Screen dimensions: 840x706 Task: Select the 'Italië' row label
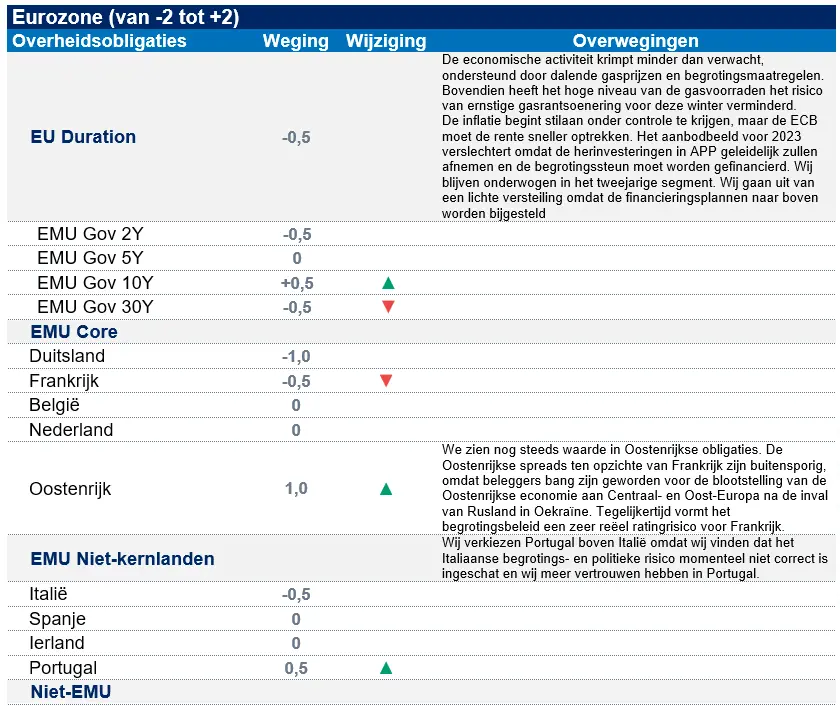[x=48, y=594]
